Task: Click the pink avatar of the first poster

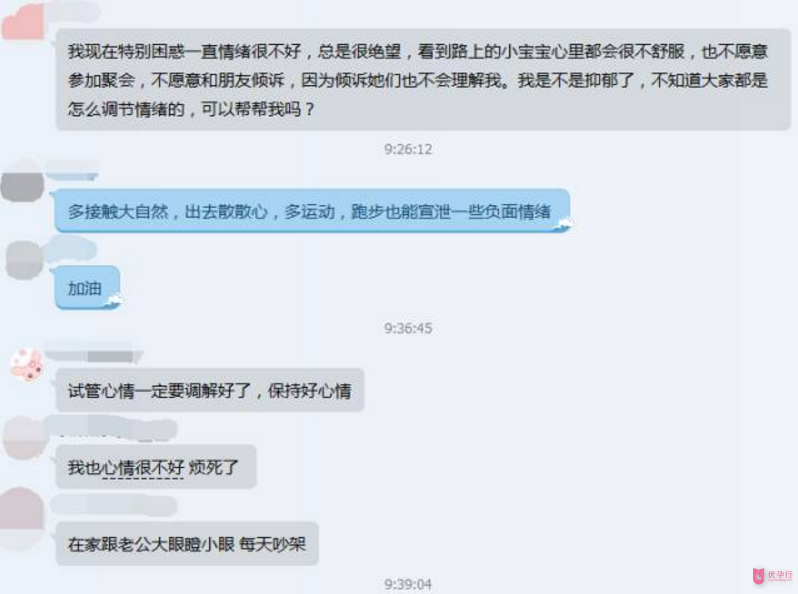Action: coord(23,21)
